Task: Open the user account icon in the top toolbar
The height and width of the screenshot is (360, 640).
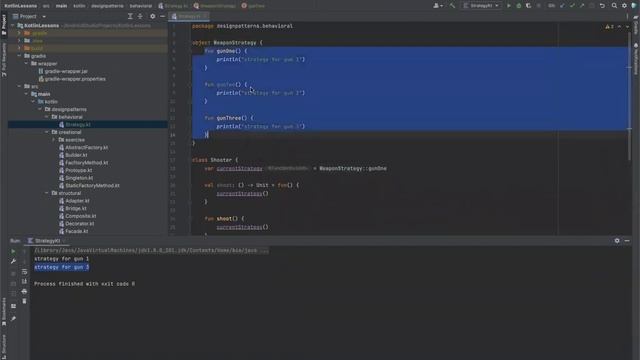Action: [x=438, y=6]
